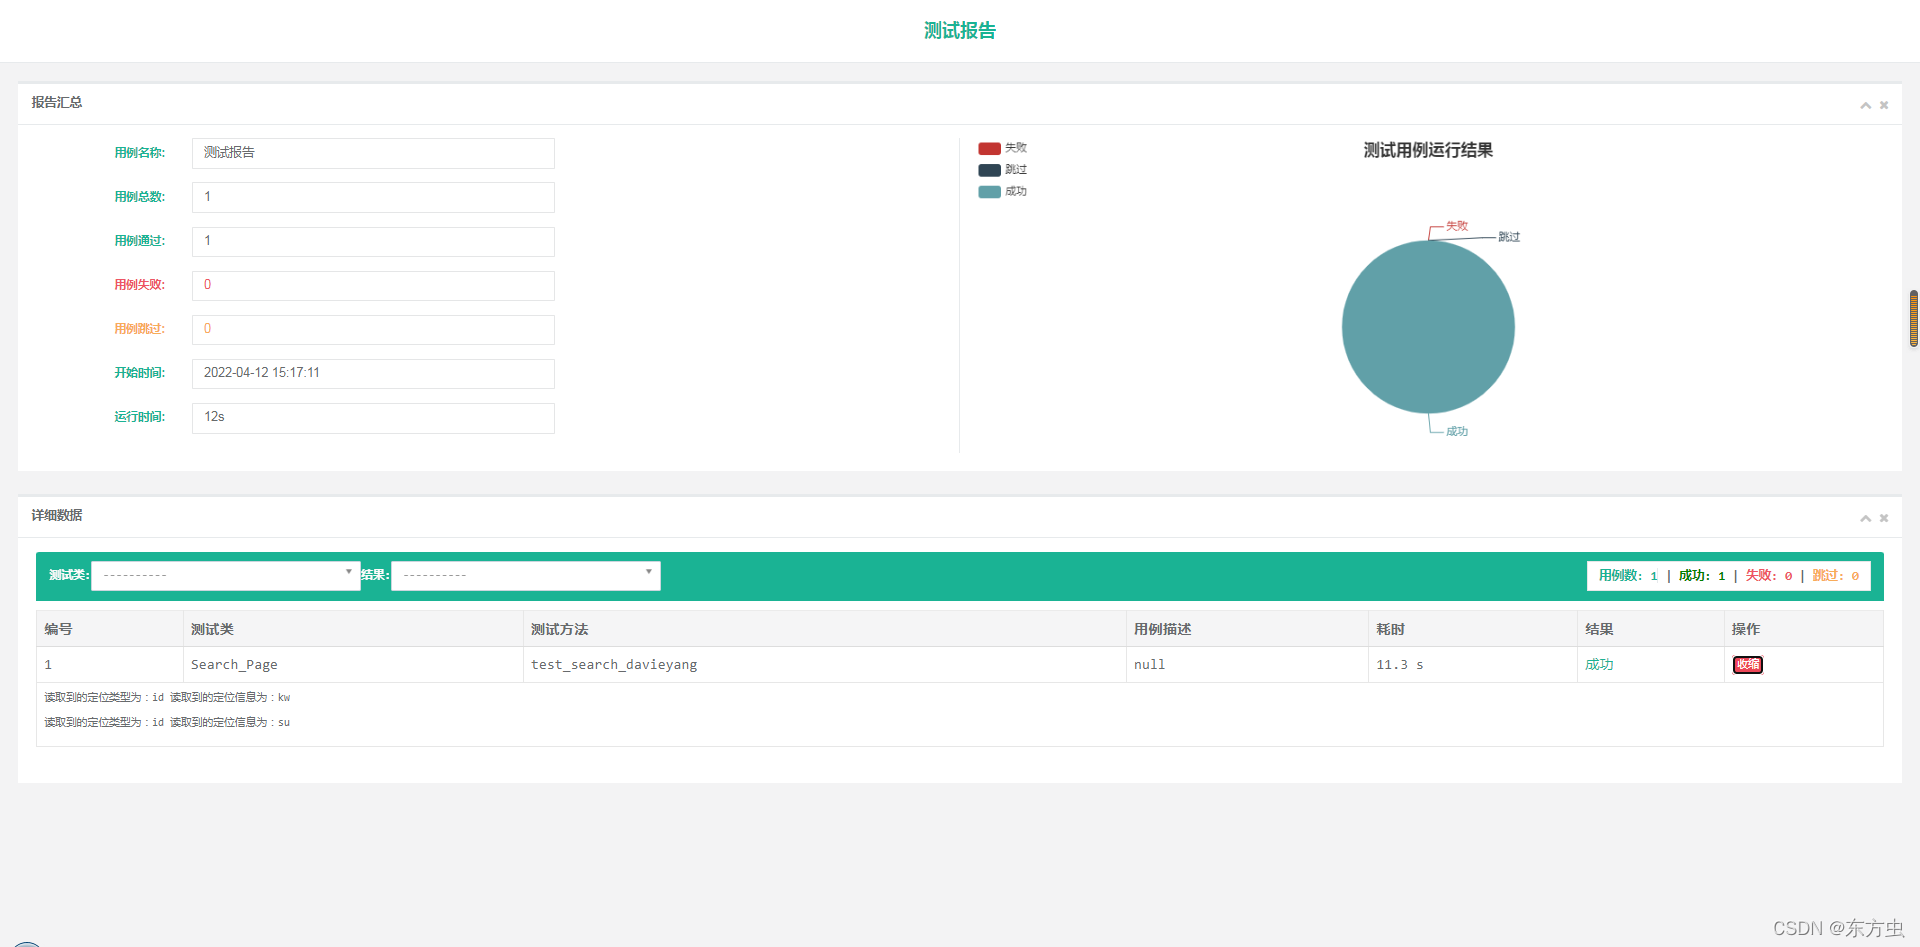Screen dimensions: 1920x947
Task: Click the 结果 column header
Action: pyautogui.click(x=1651, y=629)
